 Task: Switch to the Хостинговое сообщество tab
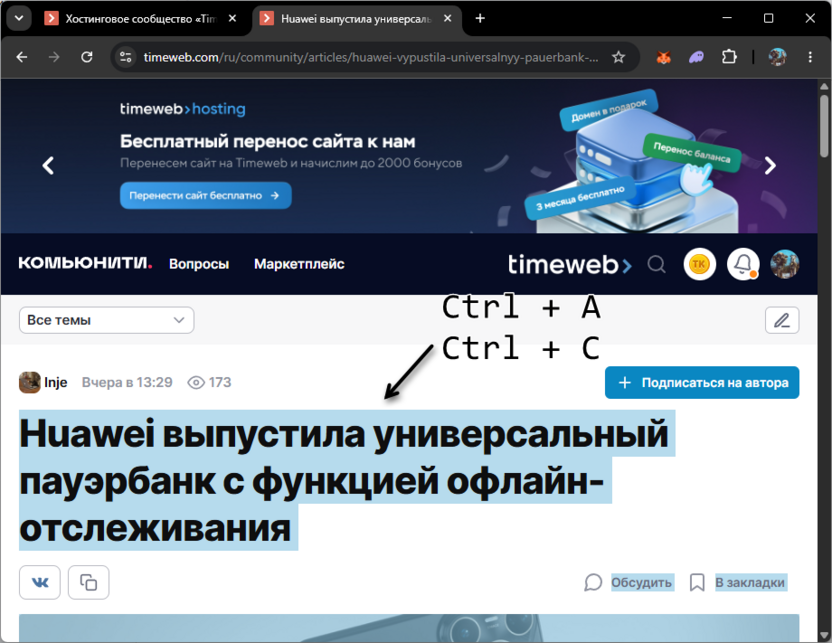[141, 19]
